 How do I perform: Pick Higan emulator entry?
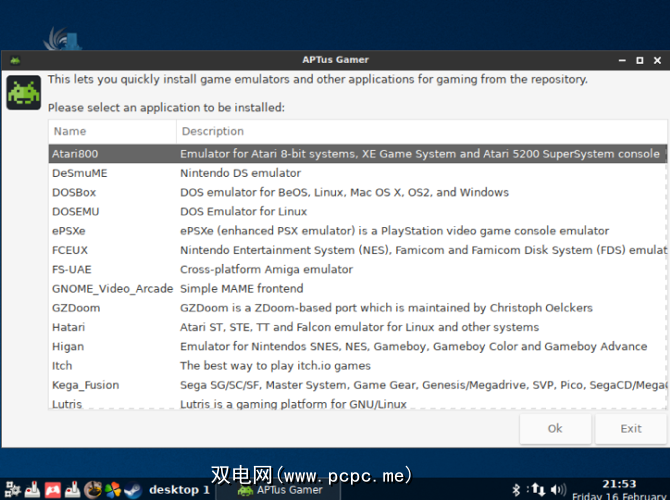pyautogui.click(x=358, y=346)
